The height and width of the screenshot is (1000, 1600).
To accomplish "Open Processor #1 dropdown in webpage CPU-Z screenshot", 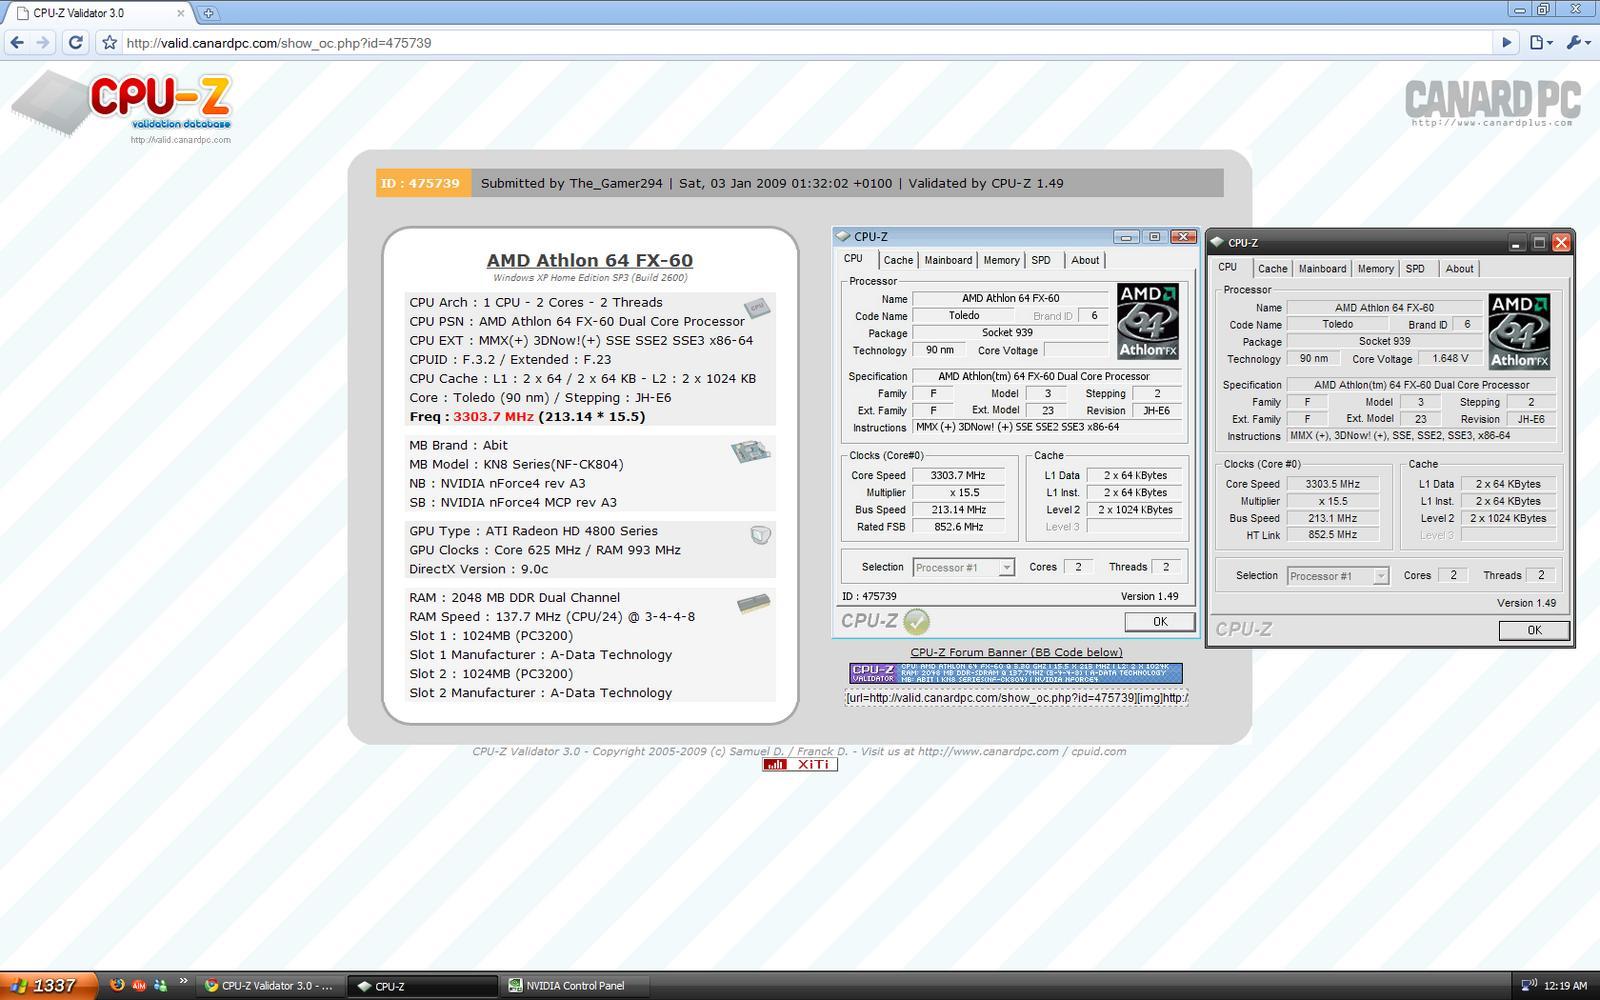I will click(964, 568).
